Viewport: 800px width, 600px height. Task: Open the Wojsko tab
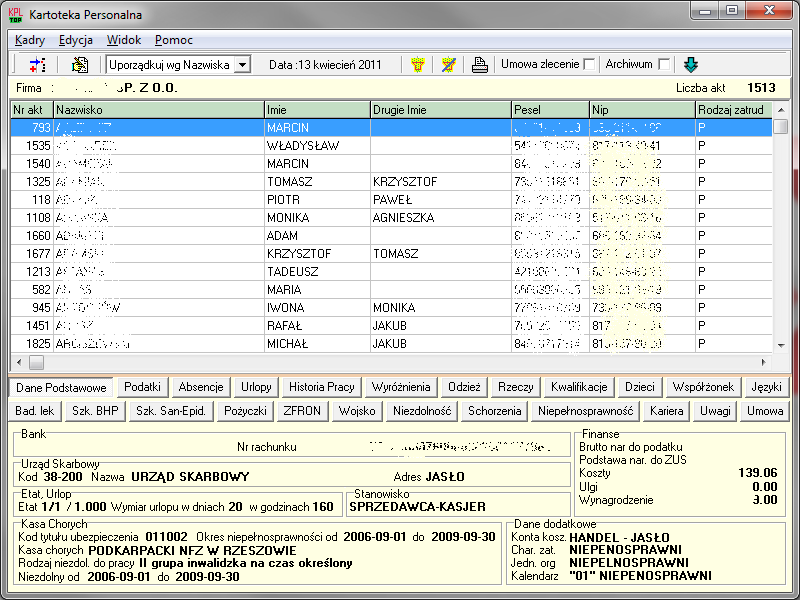[x=357, y=411]
